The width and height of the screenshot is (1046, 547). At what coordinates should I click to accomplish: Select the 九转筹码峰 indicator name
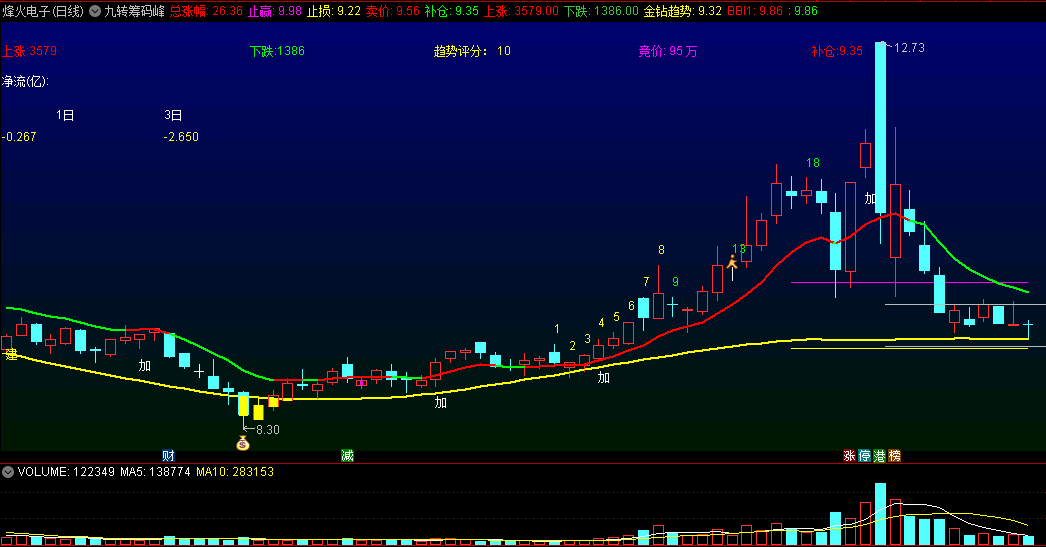[x=134, y=11]
